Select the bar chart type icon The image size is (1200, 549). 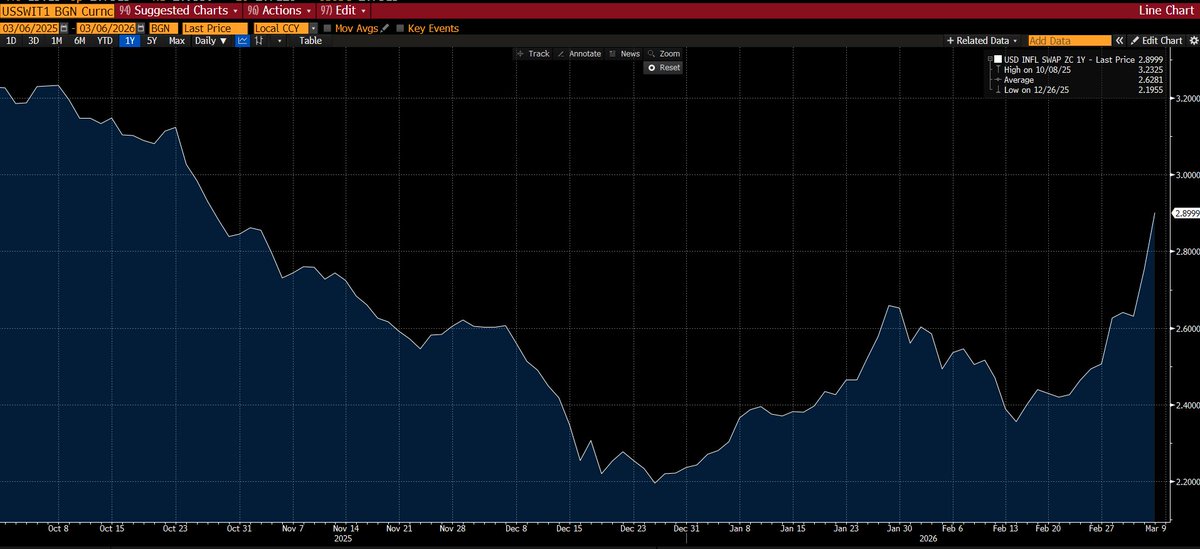[259, 40]
